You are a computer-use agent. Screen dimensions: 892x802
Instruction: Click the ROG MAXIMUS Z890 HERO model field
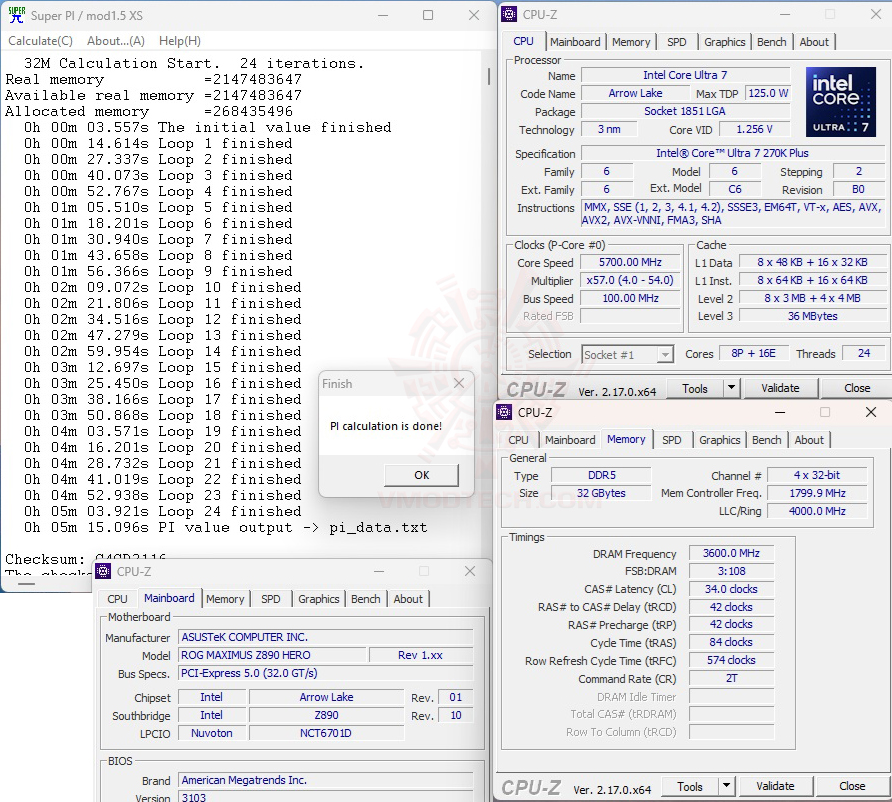click(x=271, y=655)
